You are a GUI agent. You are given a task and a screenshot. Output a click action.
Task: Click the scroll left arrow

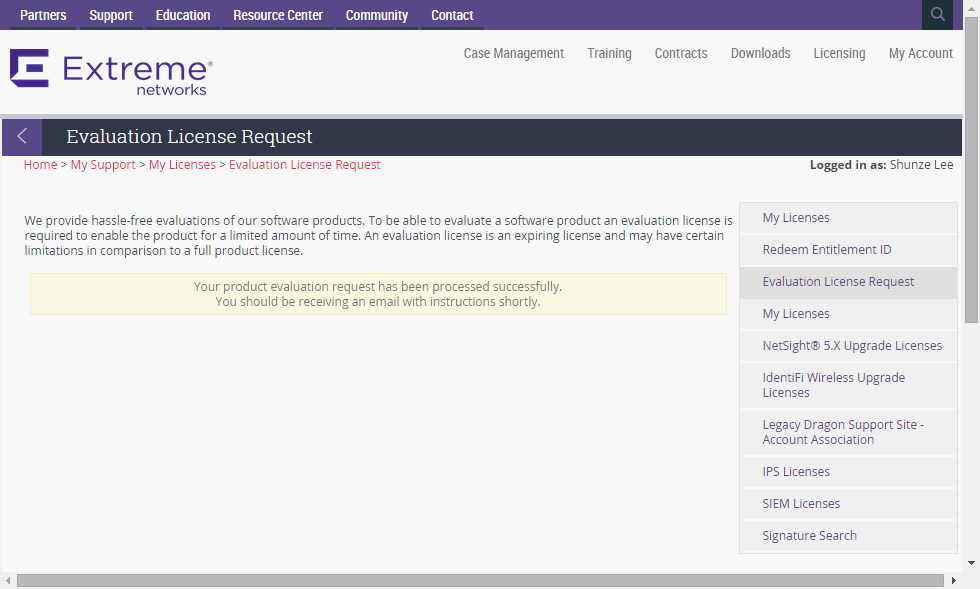tap(8, 580)
